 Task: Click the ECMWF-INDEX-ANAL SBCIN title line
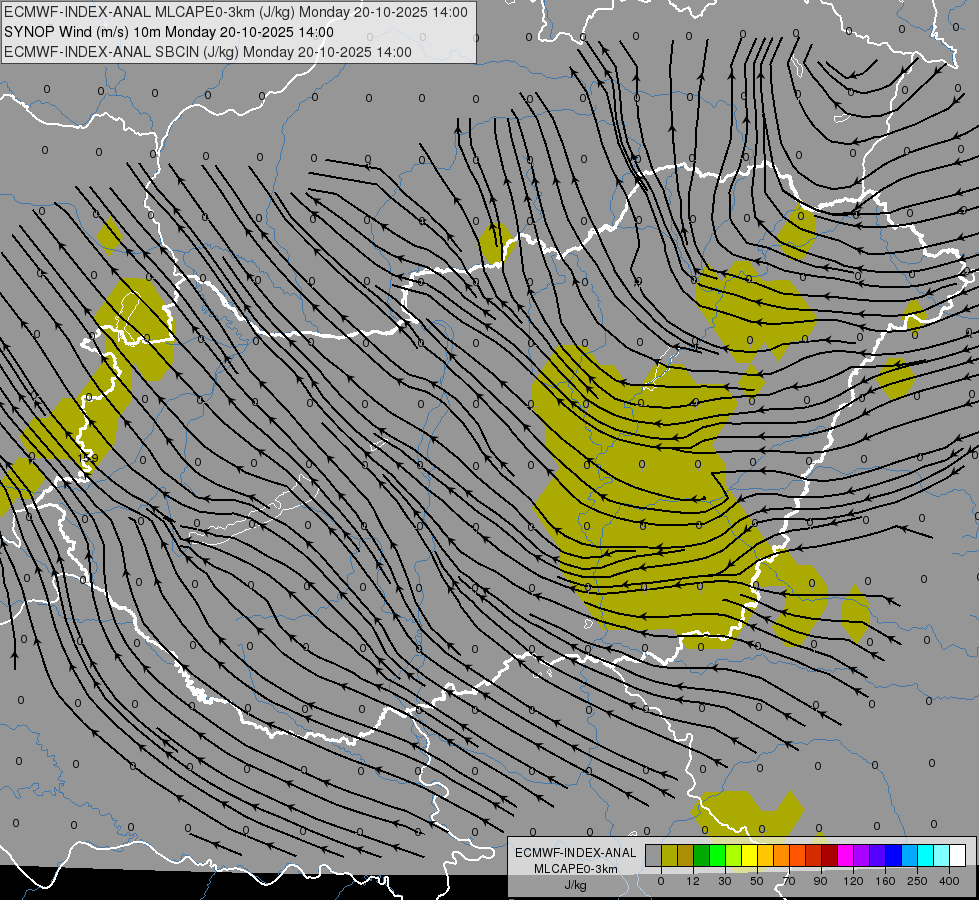(x=208, y=52)
